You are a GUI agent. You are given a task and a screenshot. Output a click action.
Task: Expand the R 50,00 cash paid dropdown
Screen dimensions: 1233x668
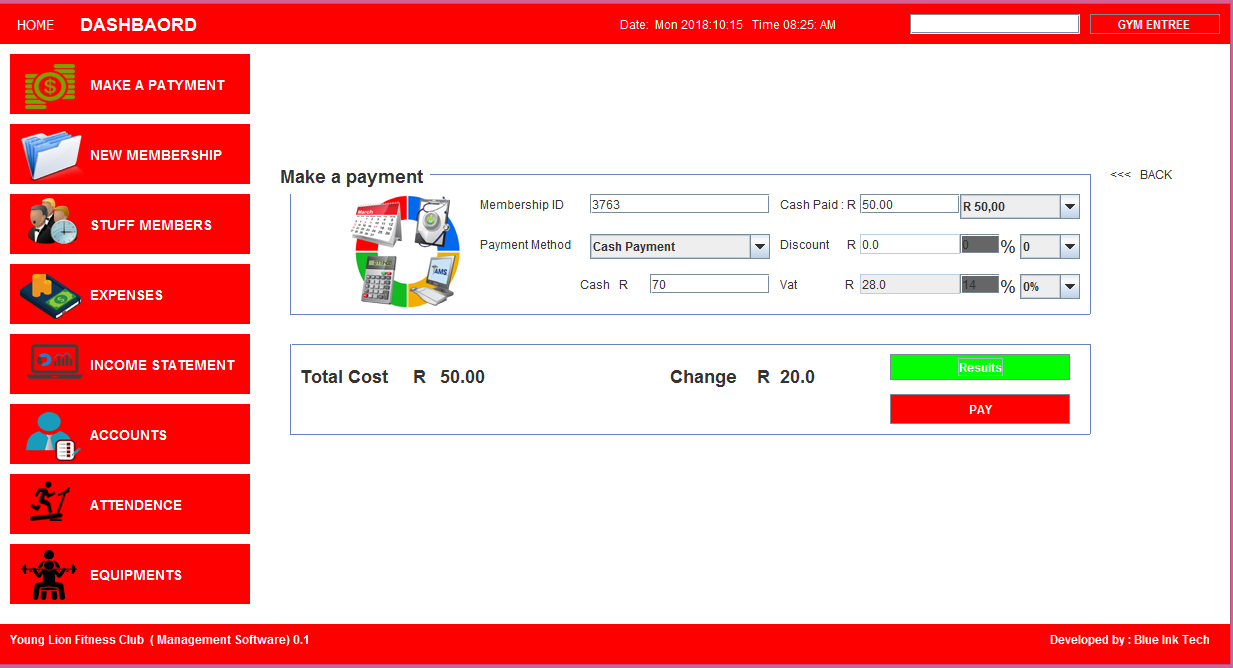[1019, 207]
